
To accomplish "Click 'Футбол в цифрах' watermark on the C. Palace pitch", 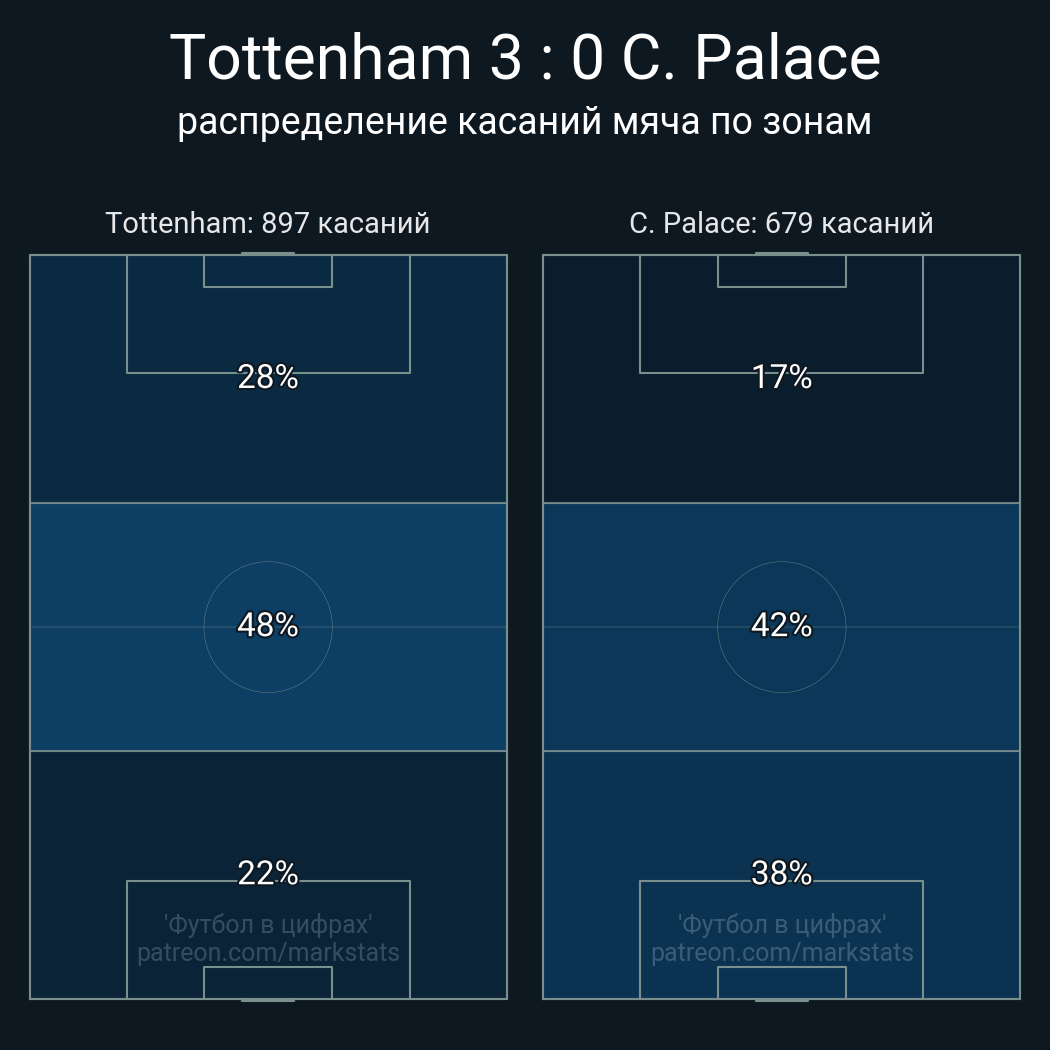I will [x=781, y=924].
